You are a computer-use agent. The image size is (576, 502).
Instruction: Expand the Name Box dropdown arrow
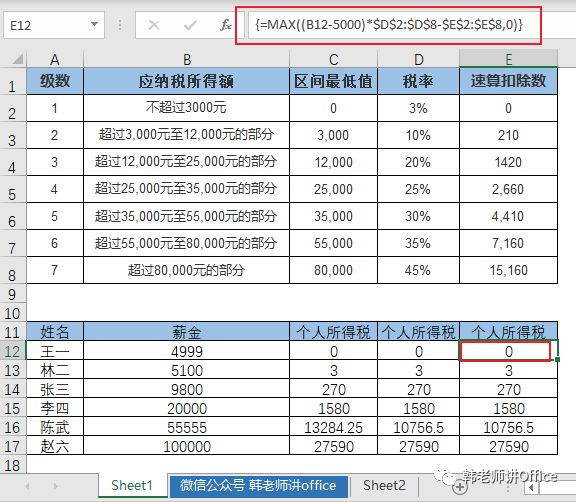coord(94,25)
